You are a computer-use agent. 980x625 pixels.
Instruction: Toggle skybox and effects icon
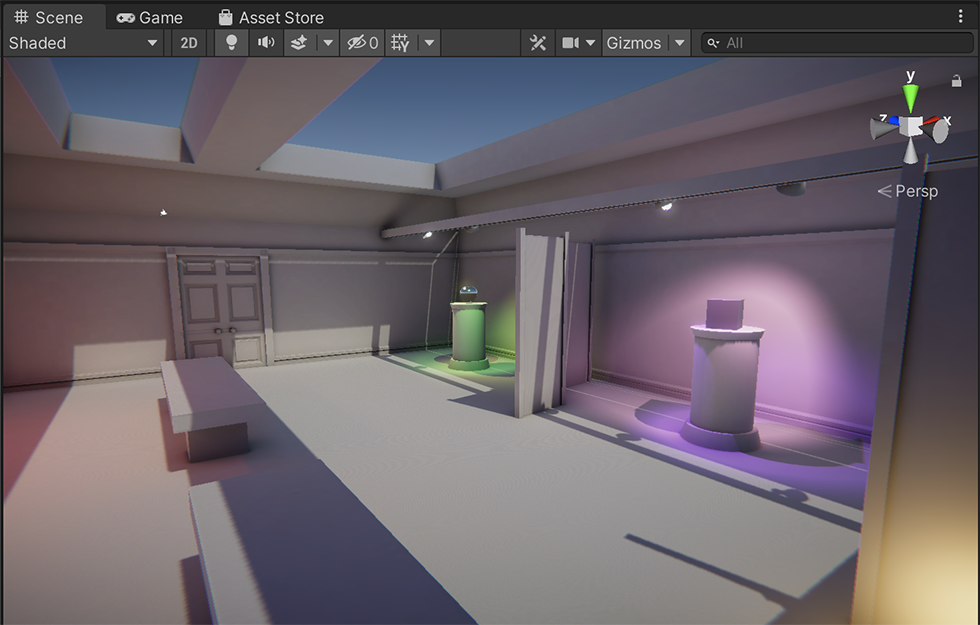298,43
